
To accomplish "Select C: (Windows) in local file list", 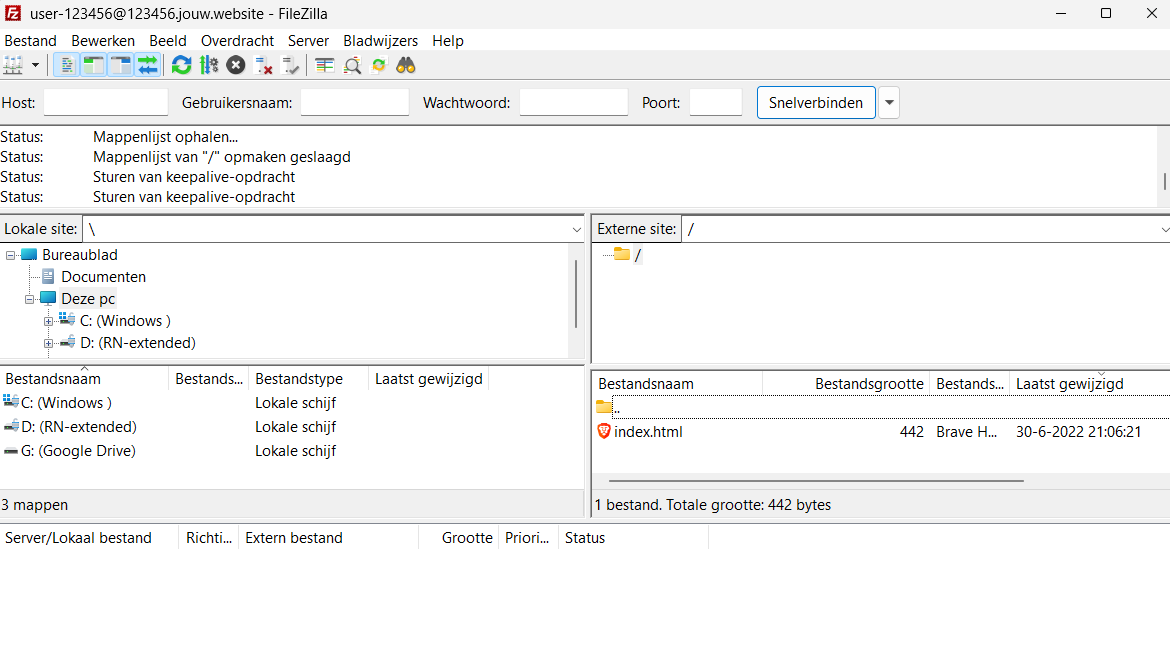I will click(x=66, y=403).
